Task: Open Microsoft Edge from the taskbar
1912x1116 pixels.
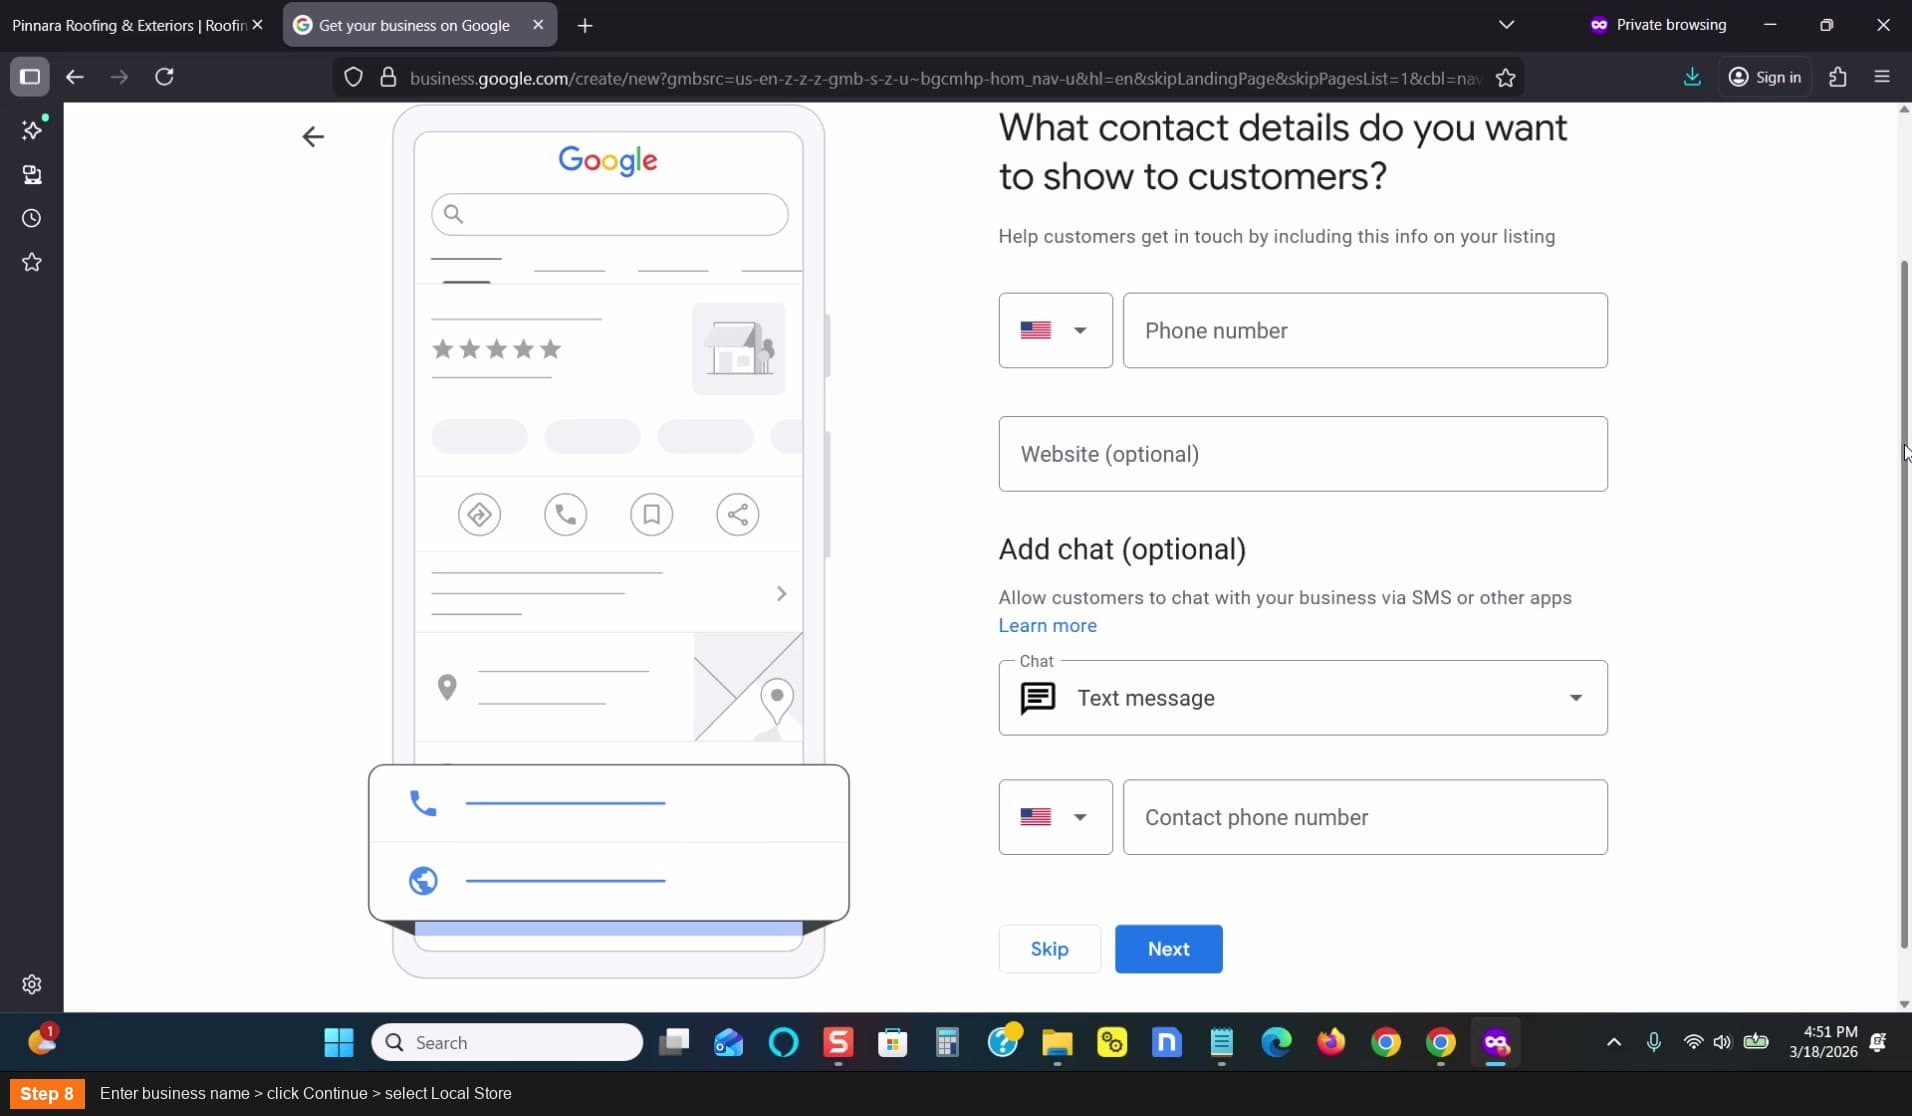Action: tap(1276, 1042)
